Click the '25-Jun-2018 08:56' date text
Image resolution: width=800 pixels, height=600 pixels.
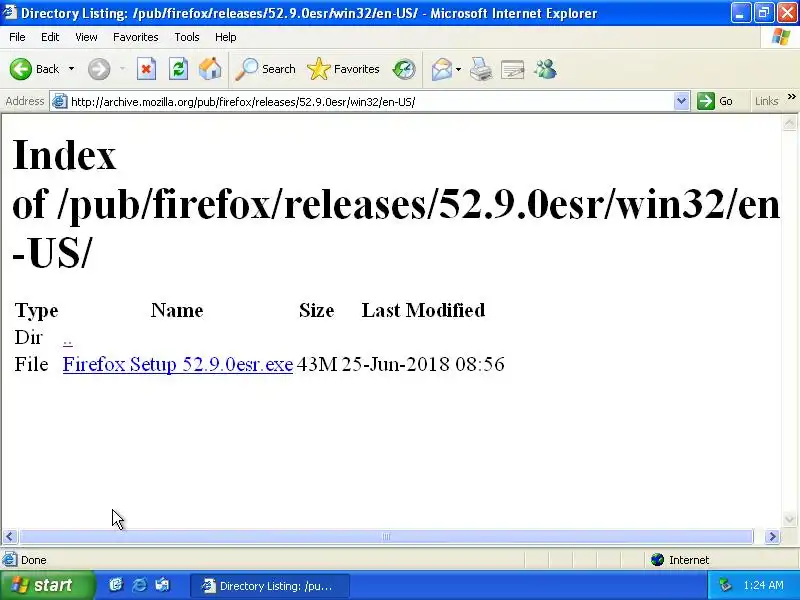point(423,364)
